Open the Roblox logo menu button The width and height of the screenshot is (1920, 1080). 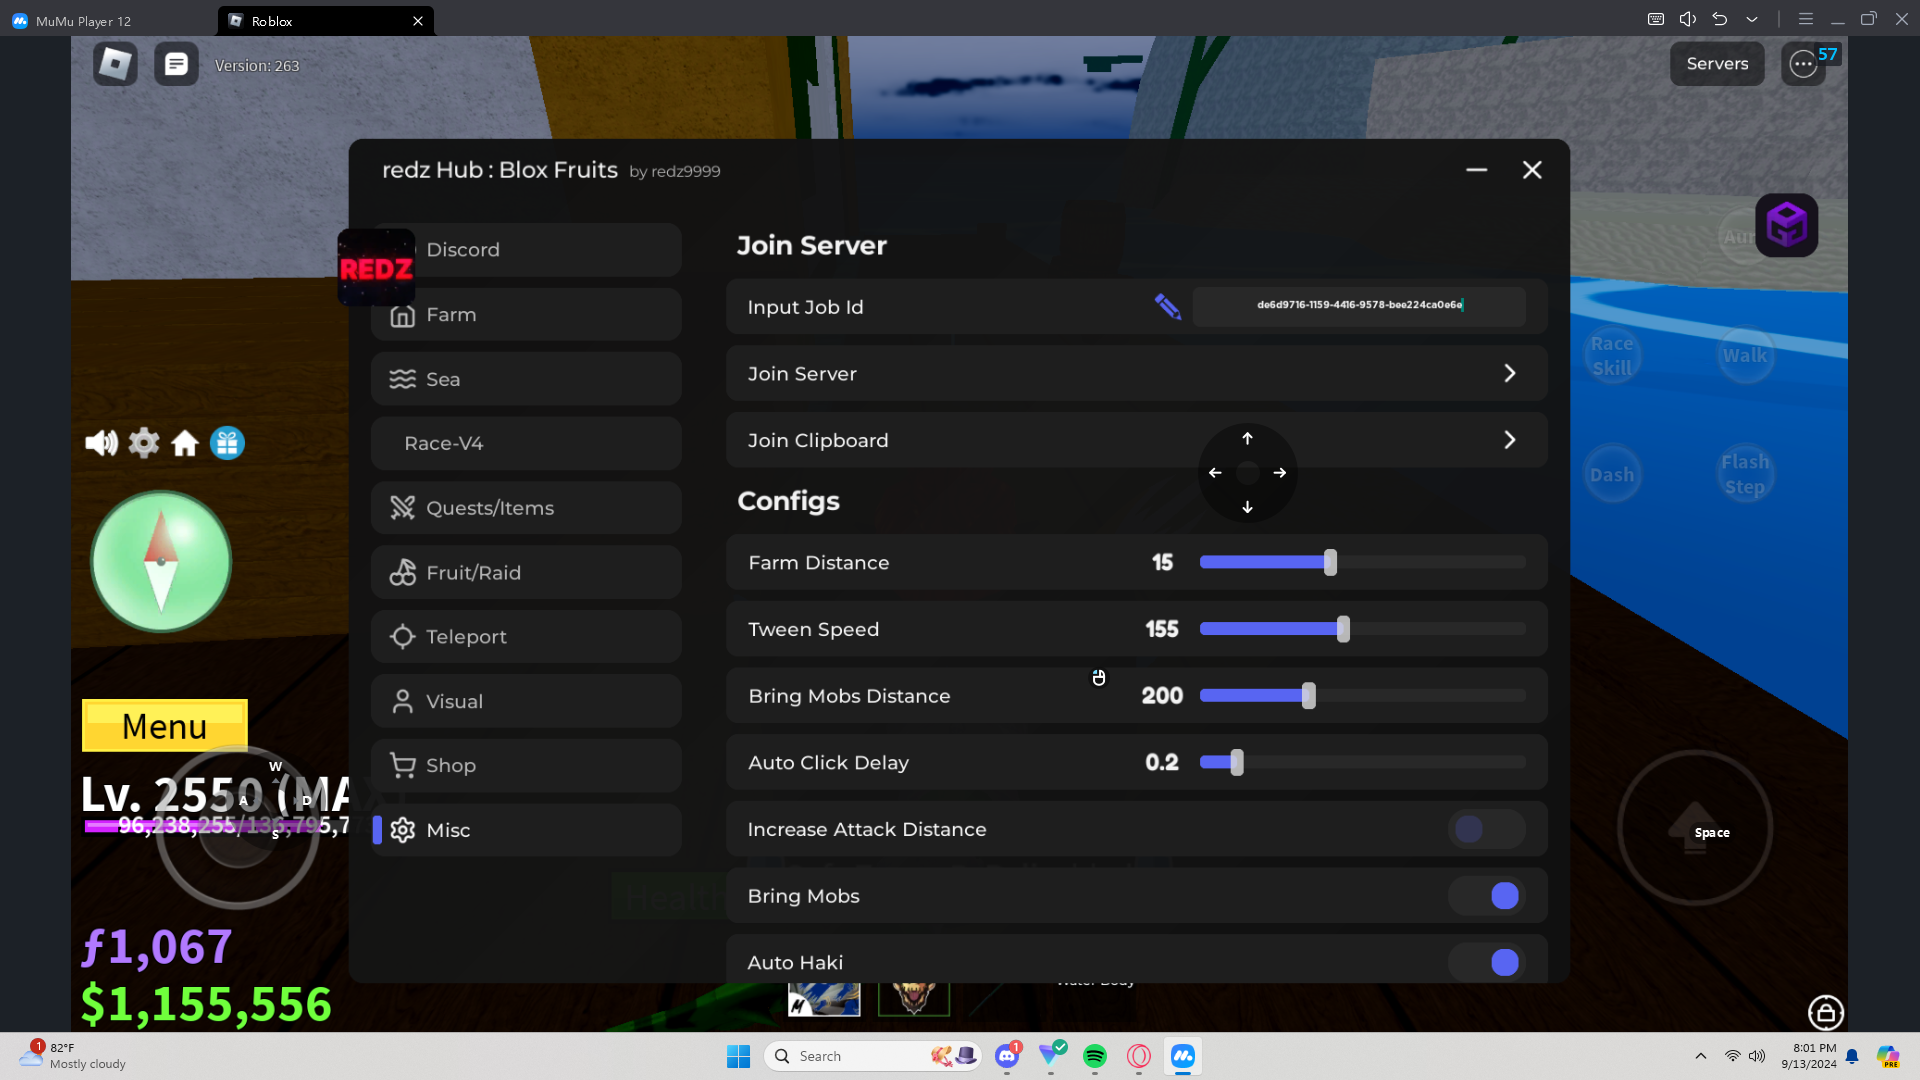(x=115, y=64)
